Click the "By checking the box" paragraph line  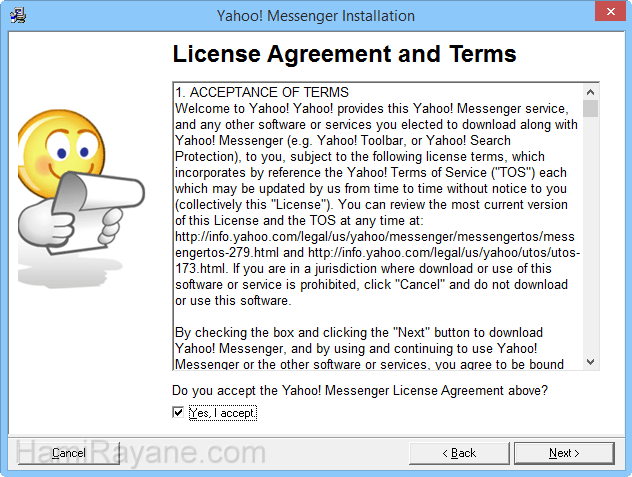[359, 332]
